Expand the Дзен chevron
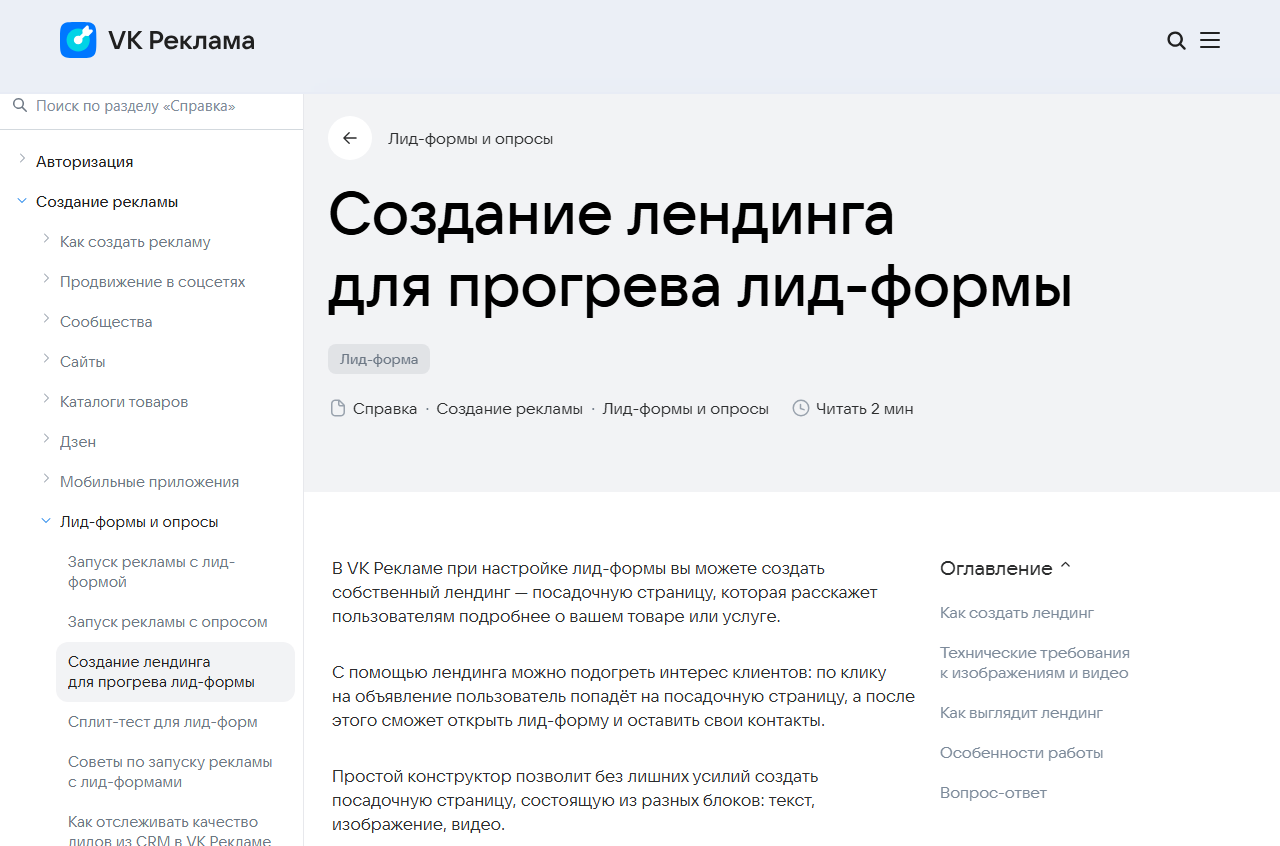 (46, 438)
